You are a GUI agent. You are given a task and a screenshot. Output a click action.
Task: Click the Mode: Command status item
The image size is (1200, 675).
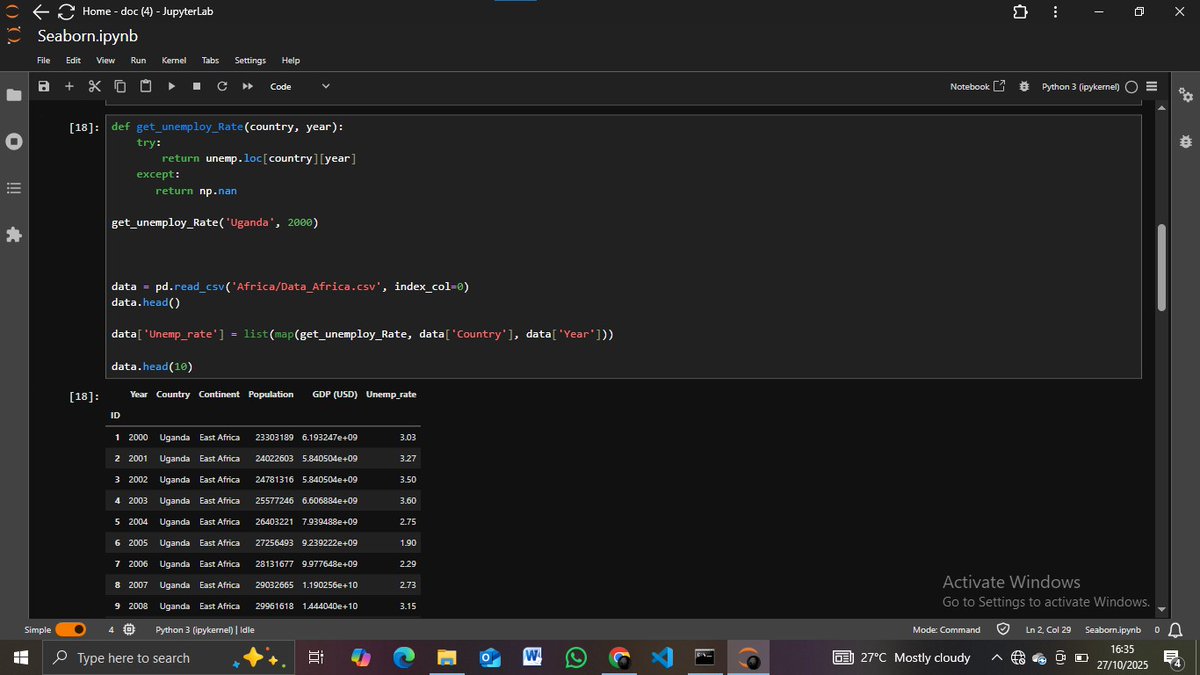(x=946, y=630)
